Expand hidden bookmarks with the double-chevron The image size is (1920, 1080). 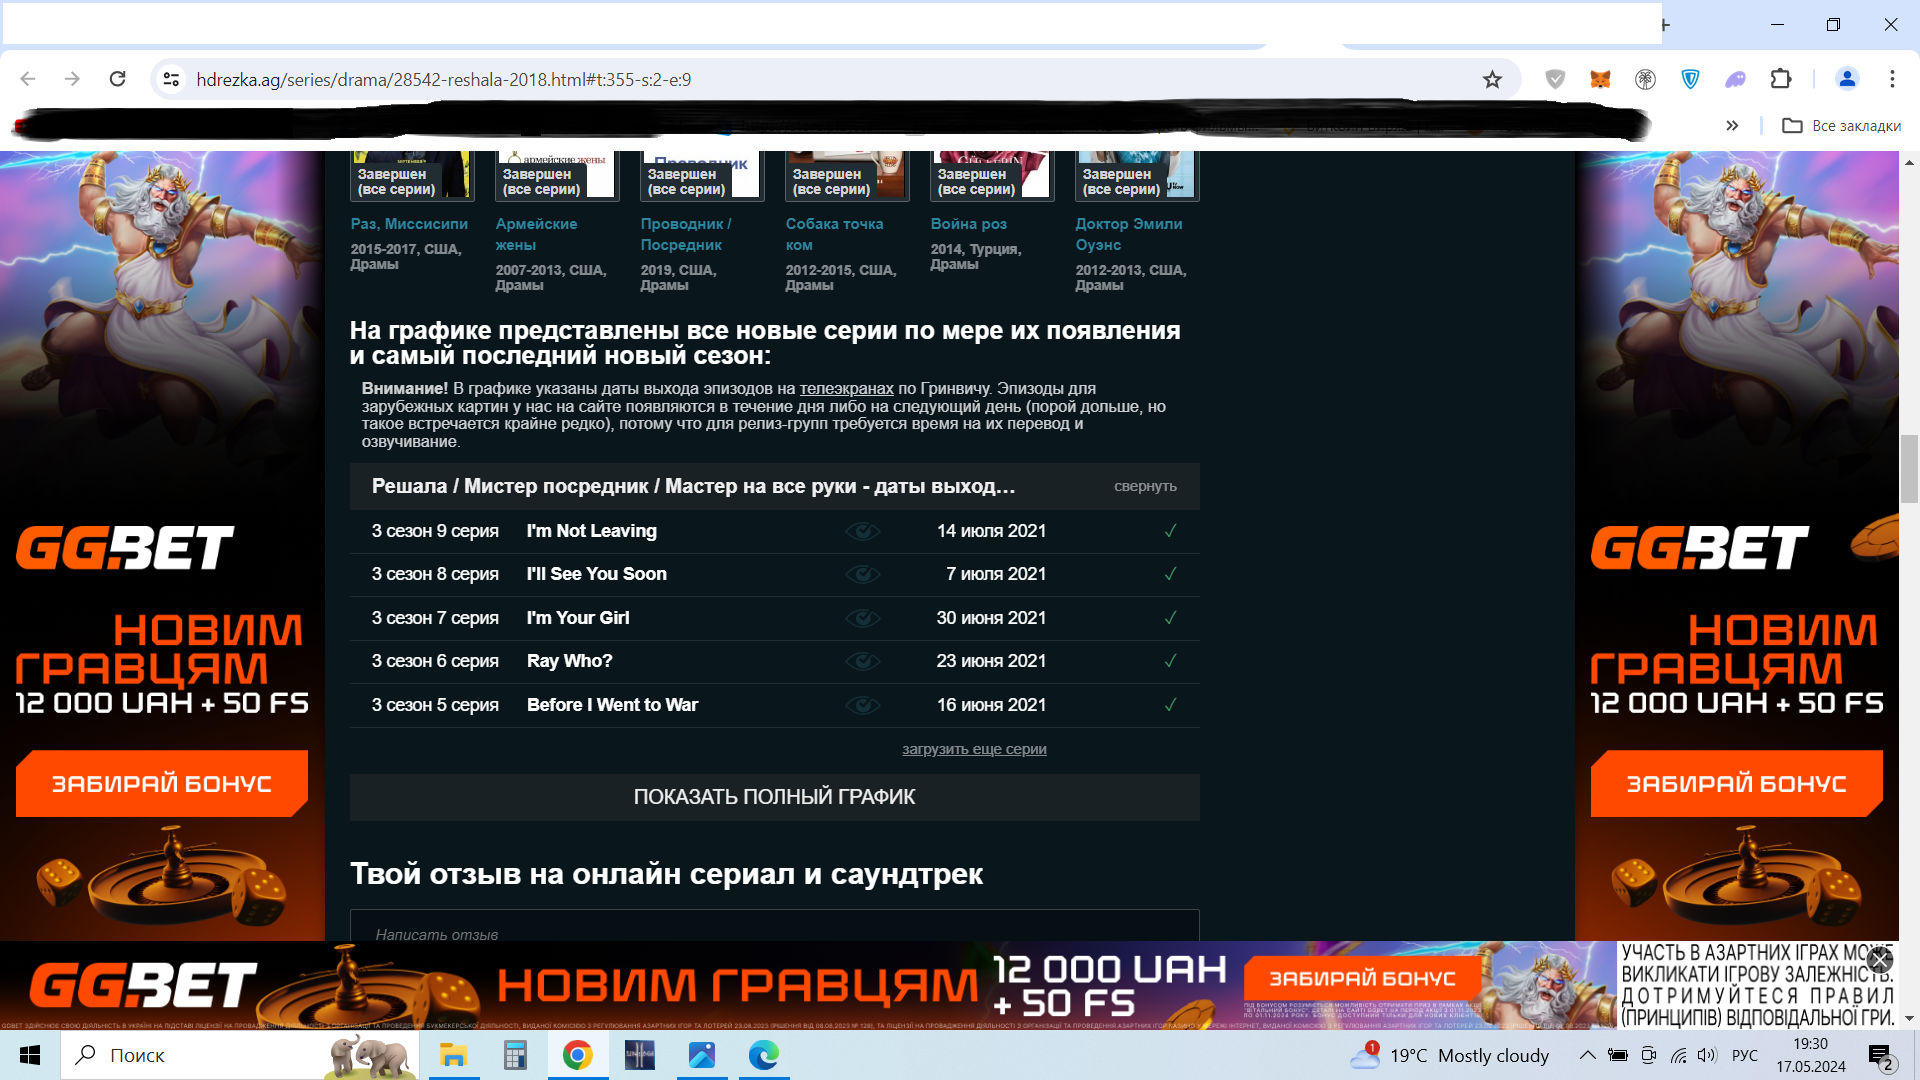point(1733,125)
